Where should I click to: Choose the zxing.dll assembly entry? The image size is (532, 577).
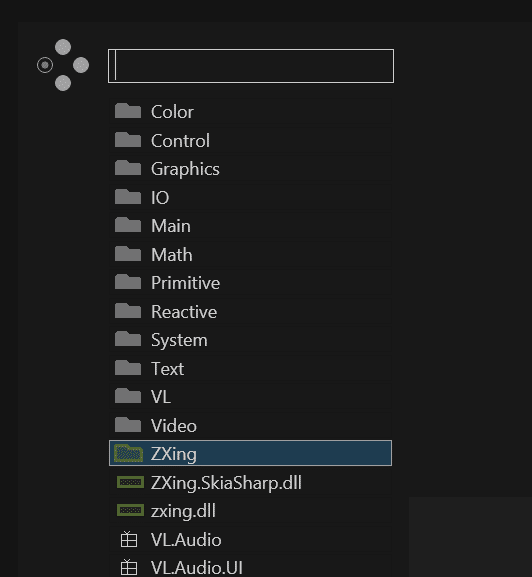(x=250, y=511)
